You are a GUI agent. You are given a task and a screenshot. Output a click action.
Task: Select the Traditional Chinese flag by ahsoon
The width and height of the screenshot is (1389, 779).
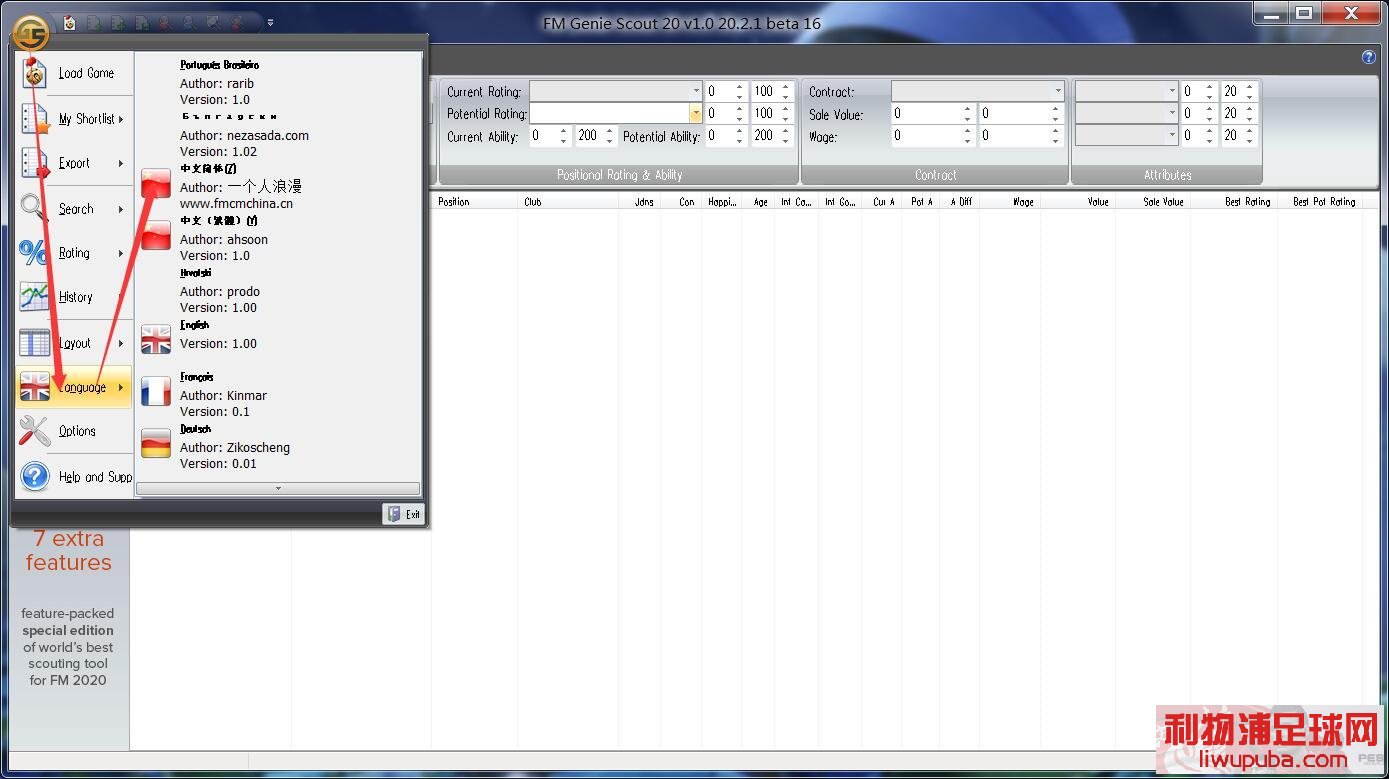coord(156,235)
